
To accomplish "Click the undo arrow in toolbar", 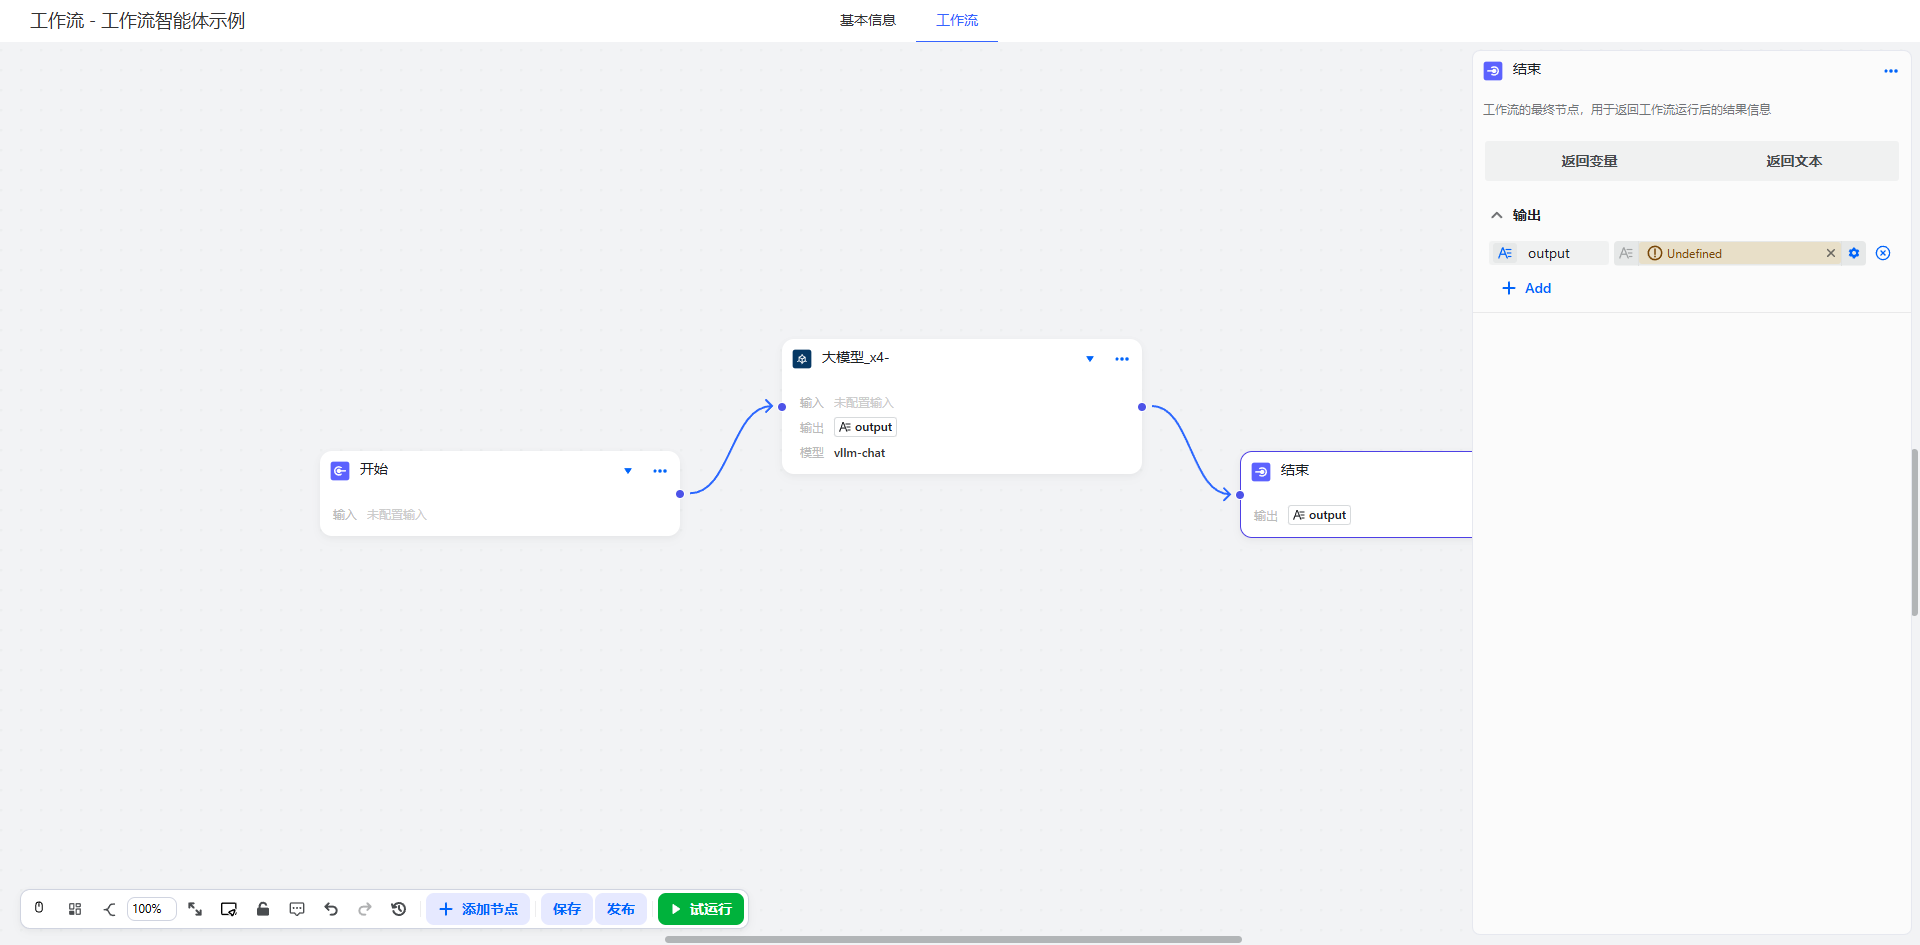I will pos(331,909).
